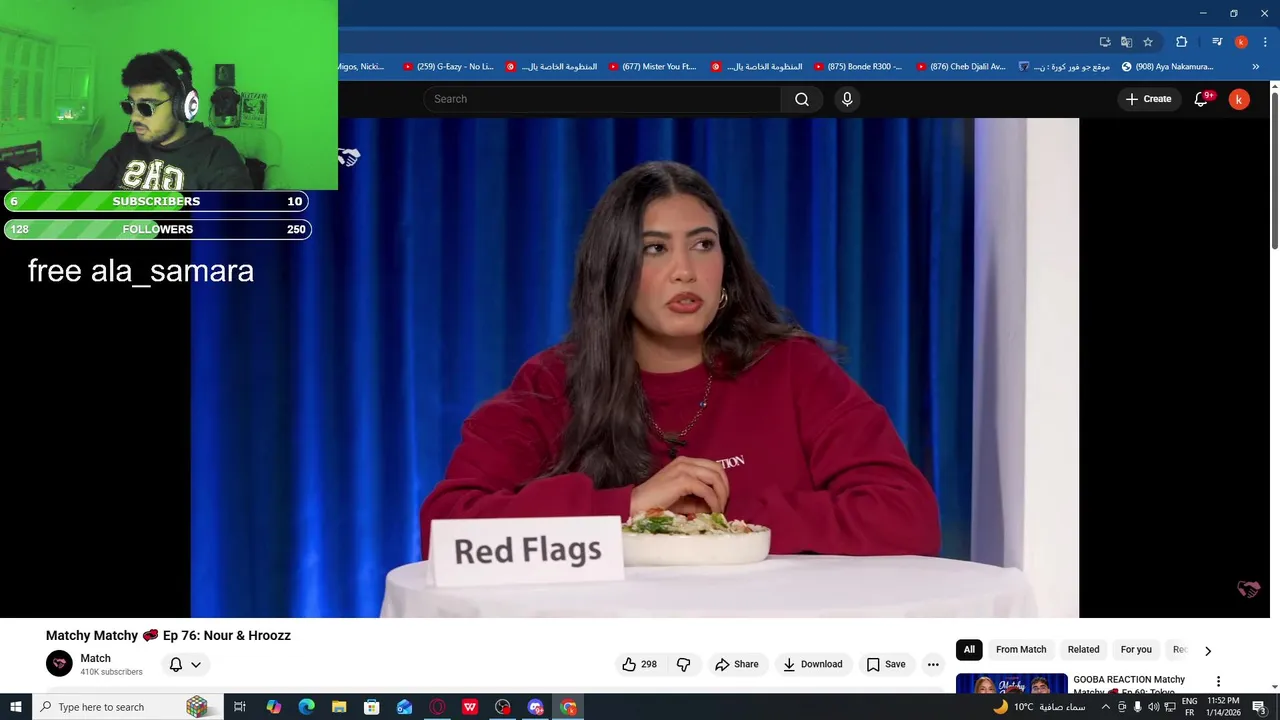The height and width of the screenshot is (720, 1280).
Task: Share the video via Share button
Action: click(x=736, y=664)
